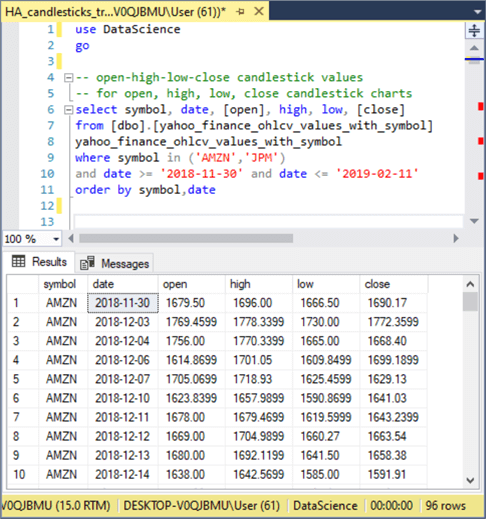
Task: Click the Messages tab icon
Action: [x=87, y=263]
